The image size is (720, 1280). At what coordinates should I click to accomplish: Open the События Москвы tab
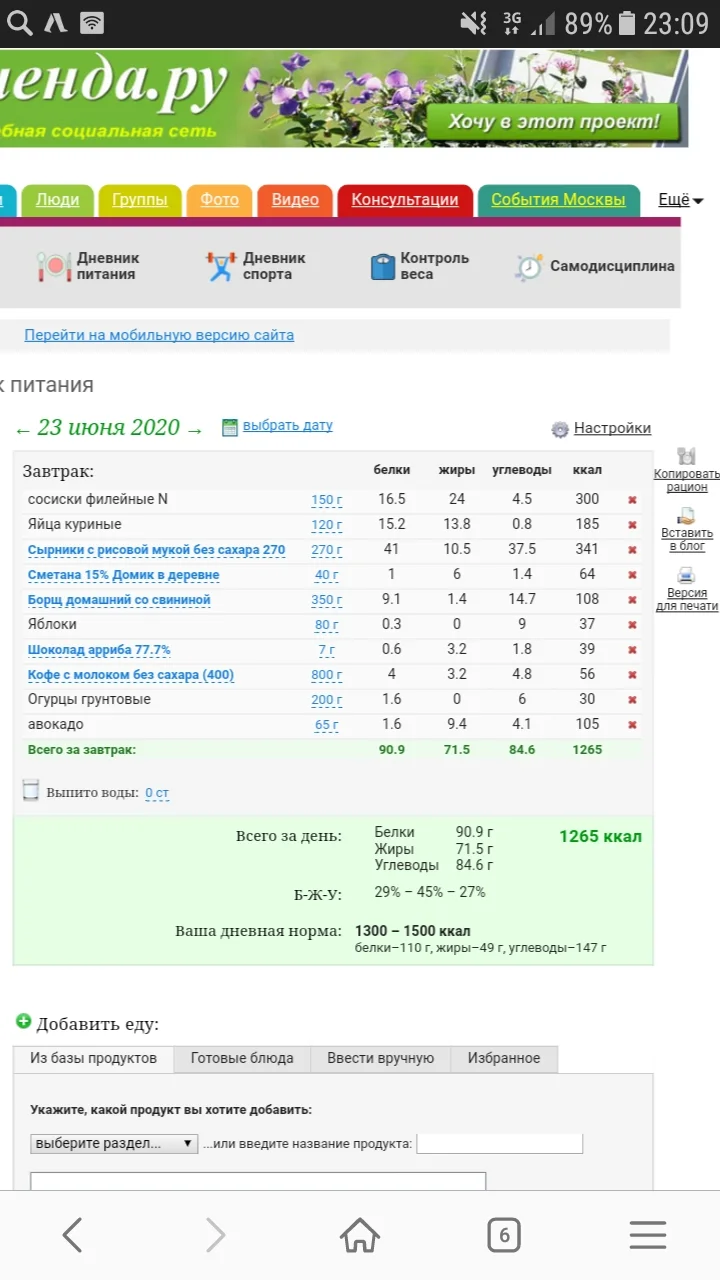coord(558,200)
